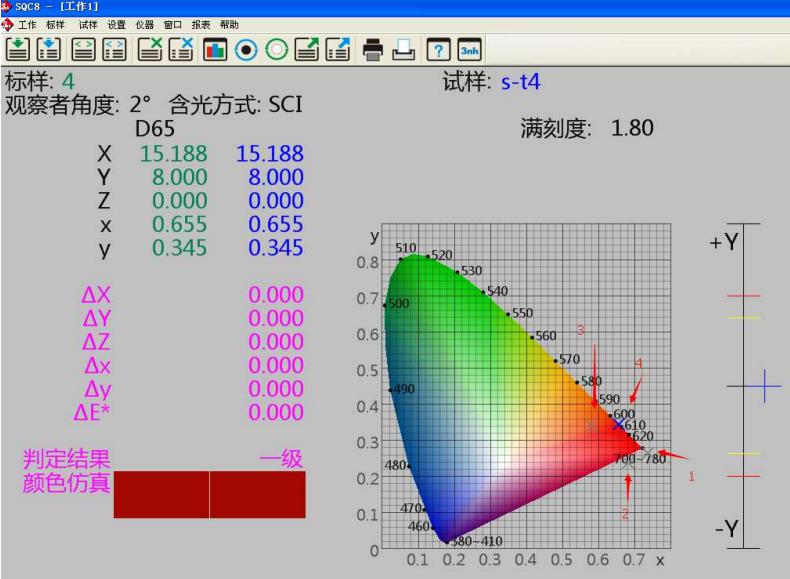Open the 报表 menu
Screen dimensions: 790x579
tap(201, 25)
